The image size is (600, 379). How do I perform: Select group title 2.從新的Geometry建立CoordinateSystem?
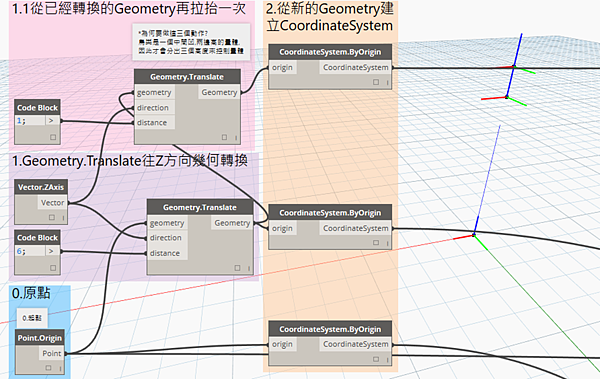point(330,17)
